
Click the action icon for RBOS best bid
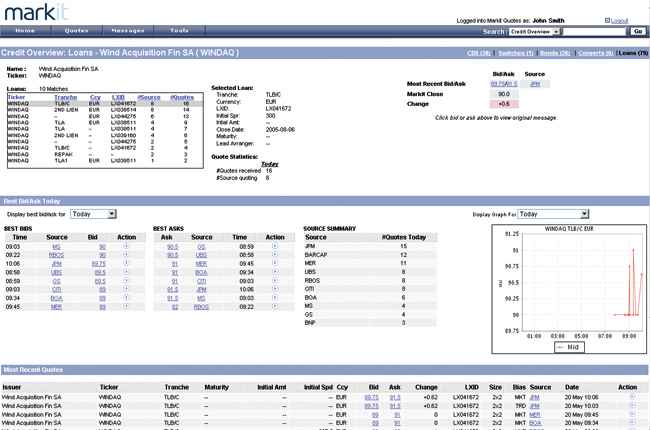click(126, 255)
